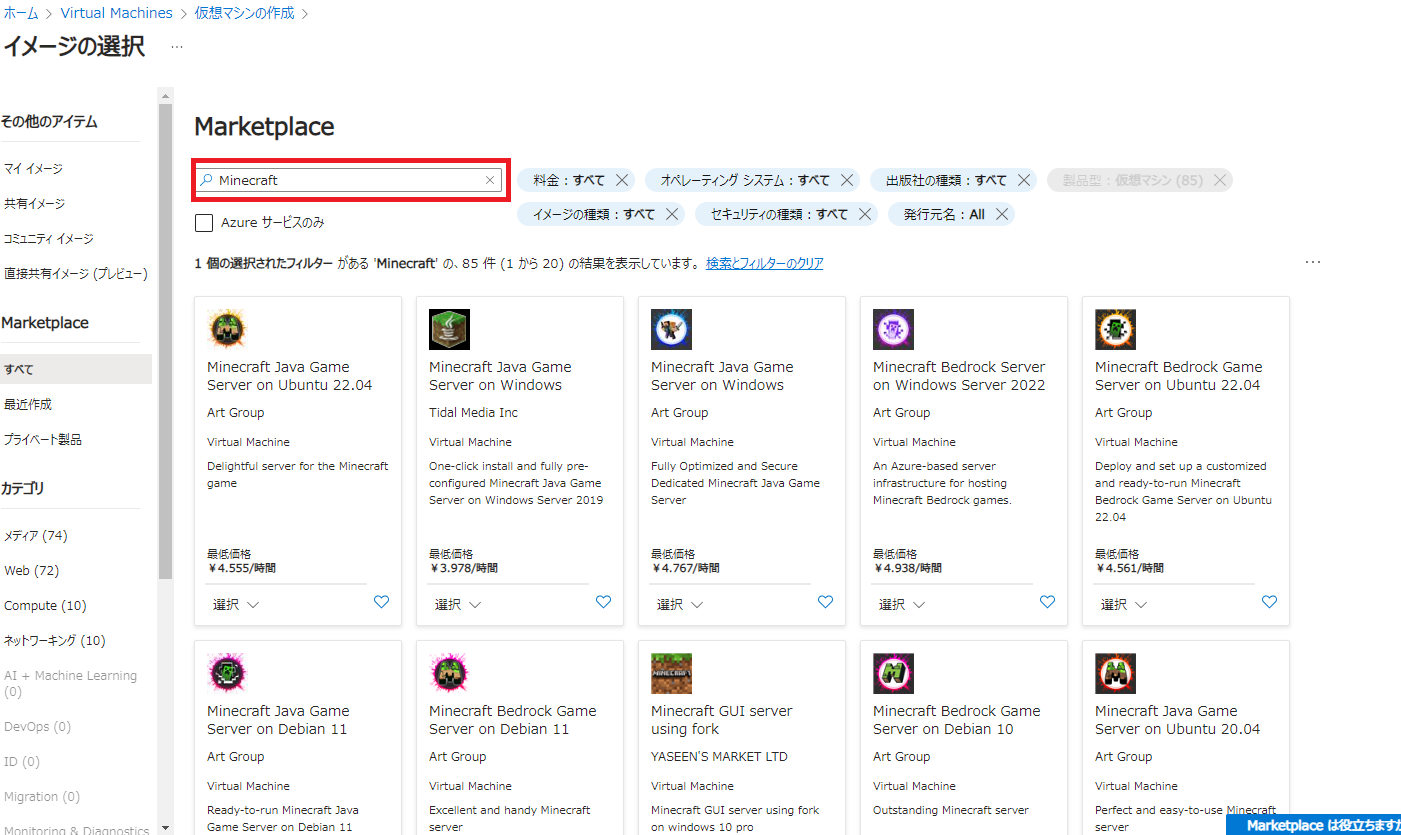
Task: Open the 料金 : すべて filter
Action: coord(569,180)
